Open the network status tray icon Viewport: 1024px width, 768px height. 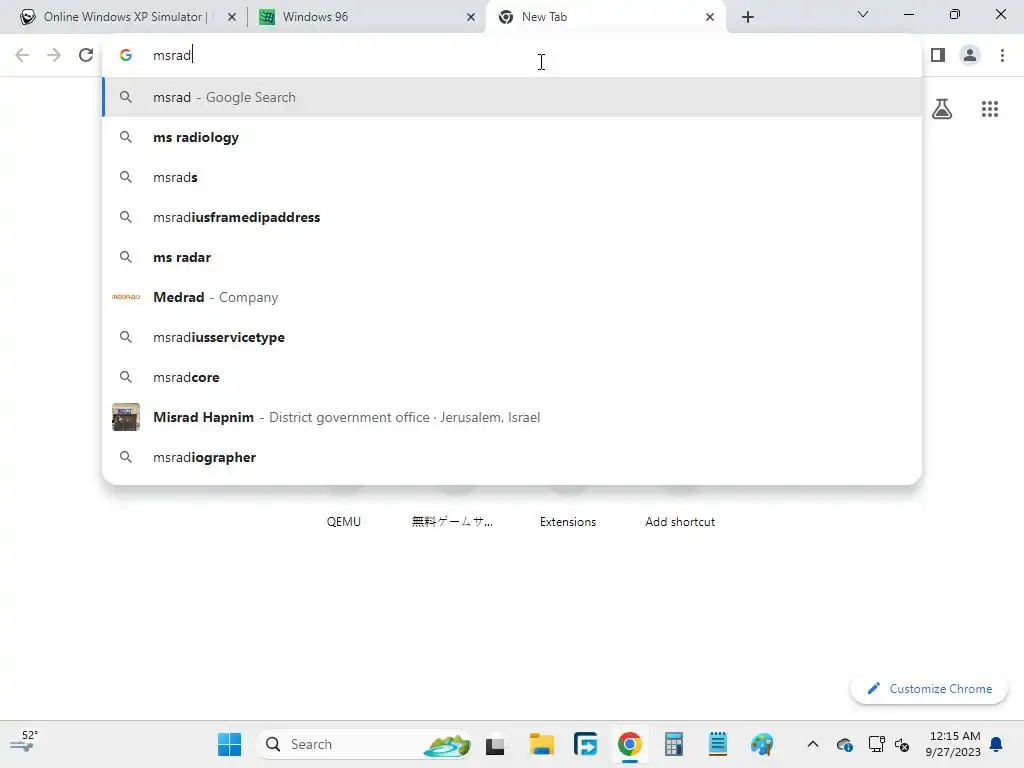pyautogui.click(x=876, y=744)
